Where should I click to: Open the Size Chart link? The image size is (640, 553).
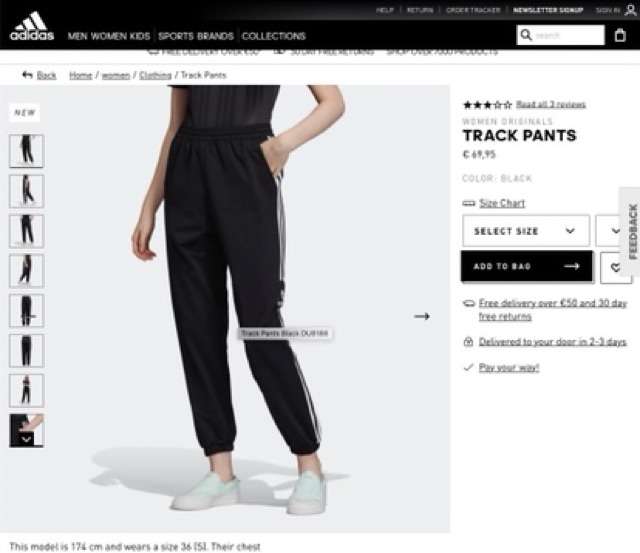[502, 203]
